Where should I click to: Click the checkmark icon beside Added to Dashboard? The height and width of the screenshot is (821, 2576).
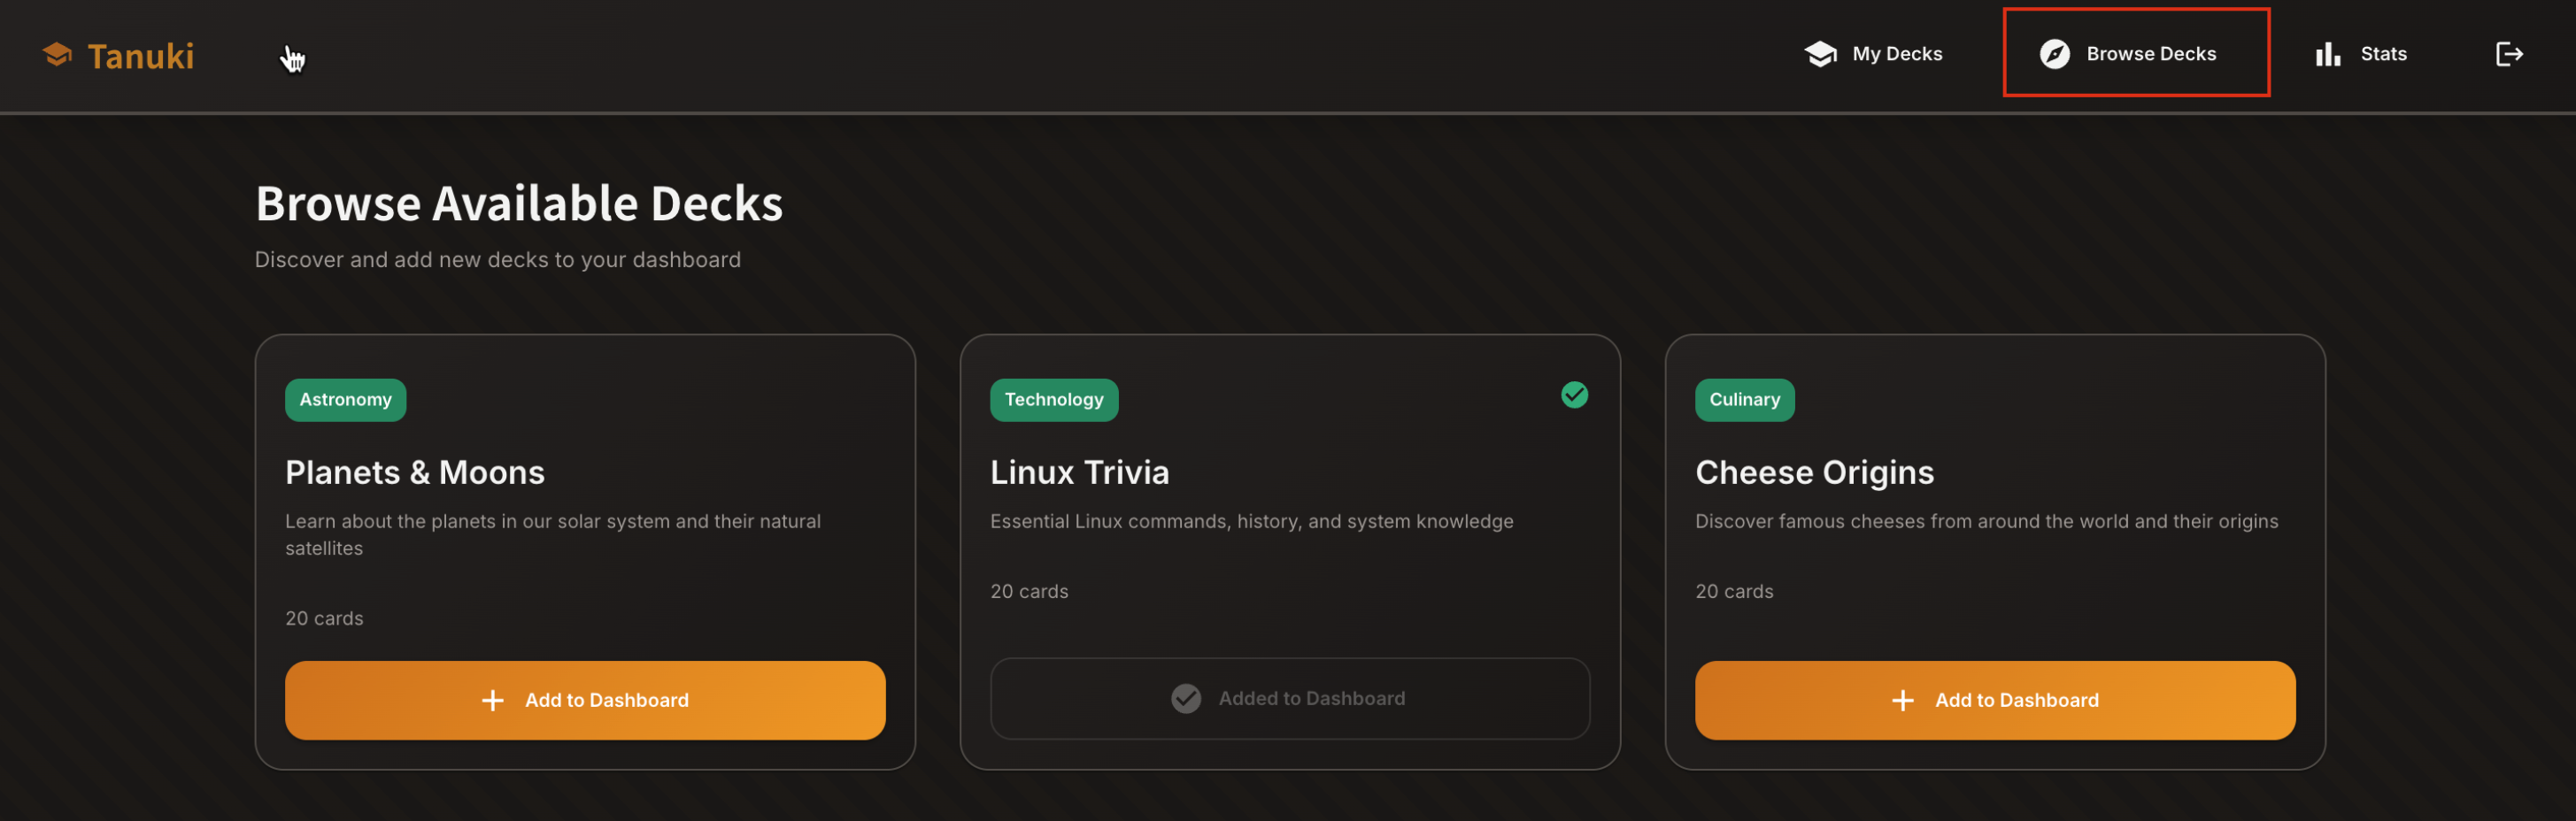pos(1186,698)
